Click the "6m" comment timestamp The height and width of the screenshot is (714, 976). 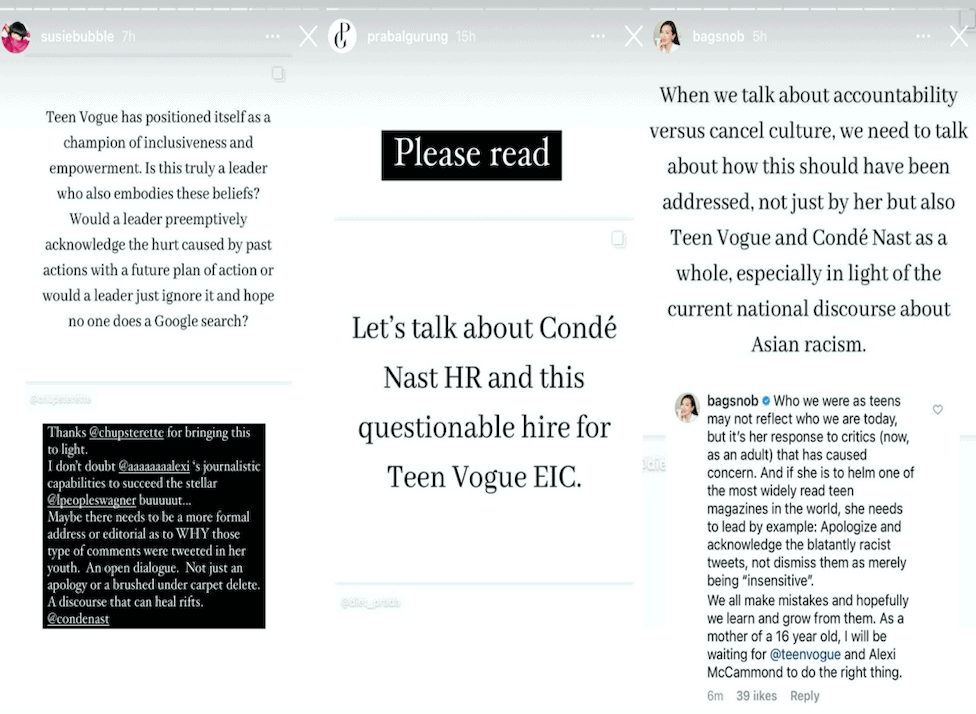pos(715,696)
